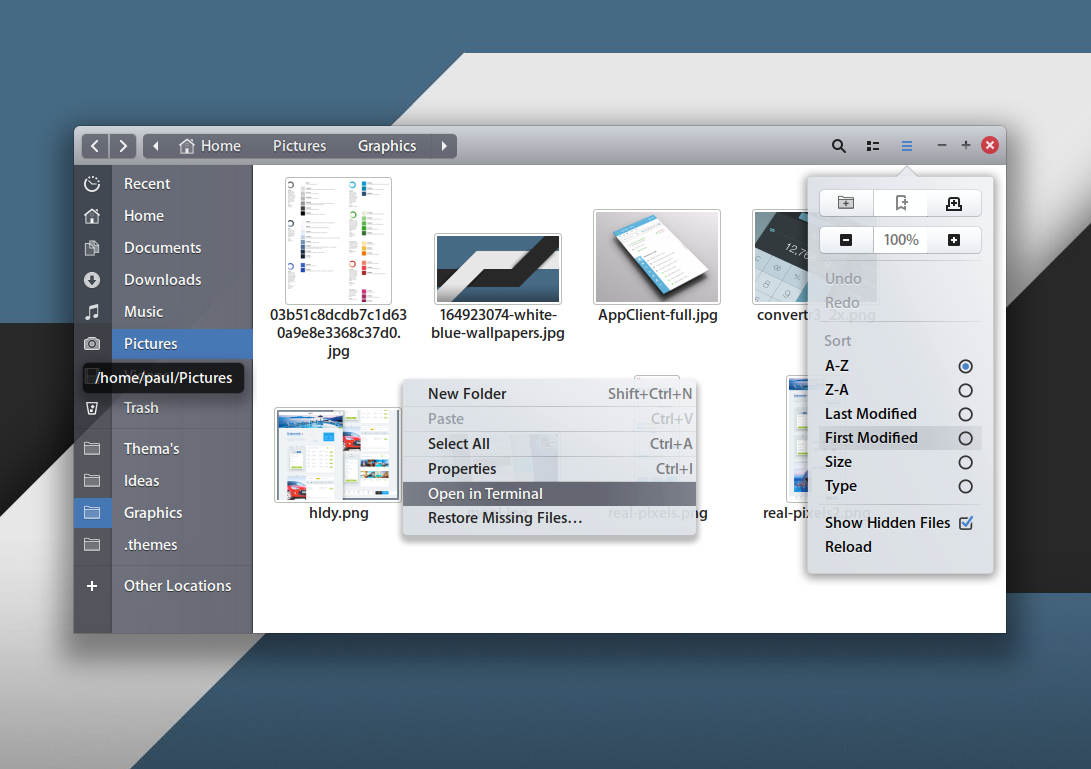Click the Graphics folder icon in sidebar
1091x769 pixels.
point(92,513)
